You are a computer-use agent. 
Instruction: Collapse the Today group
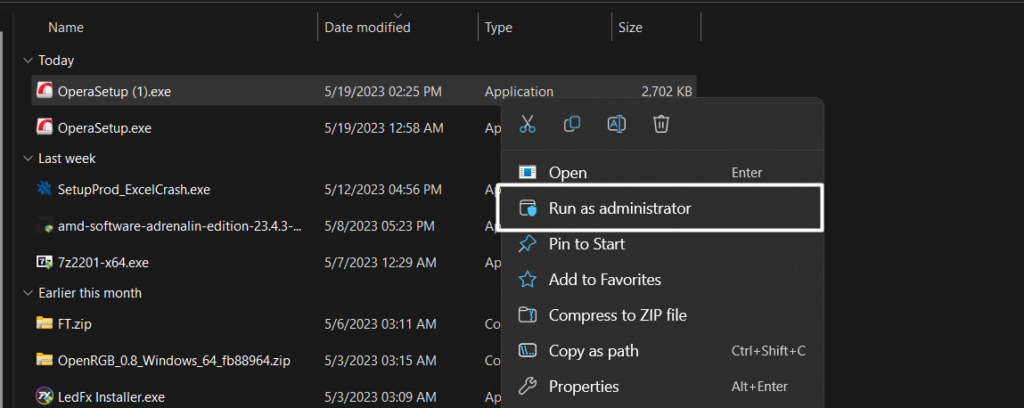click(27, 61)
